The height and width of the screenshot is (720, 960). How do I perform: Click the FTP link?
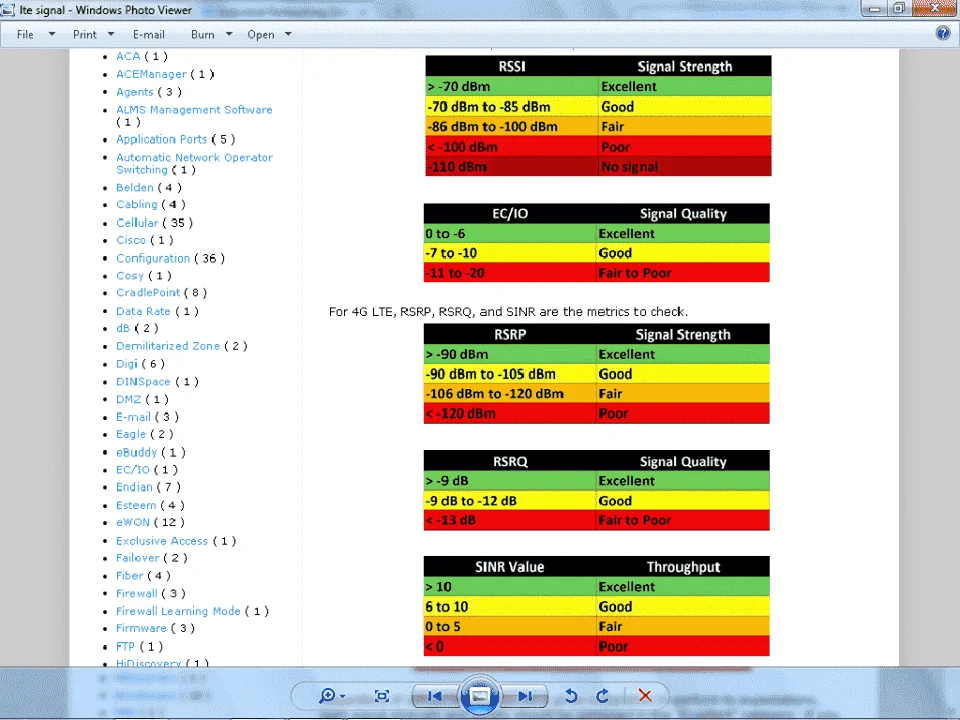pos(125,647)
